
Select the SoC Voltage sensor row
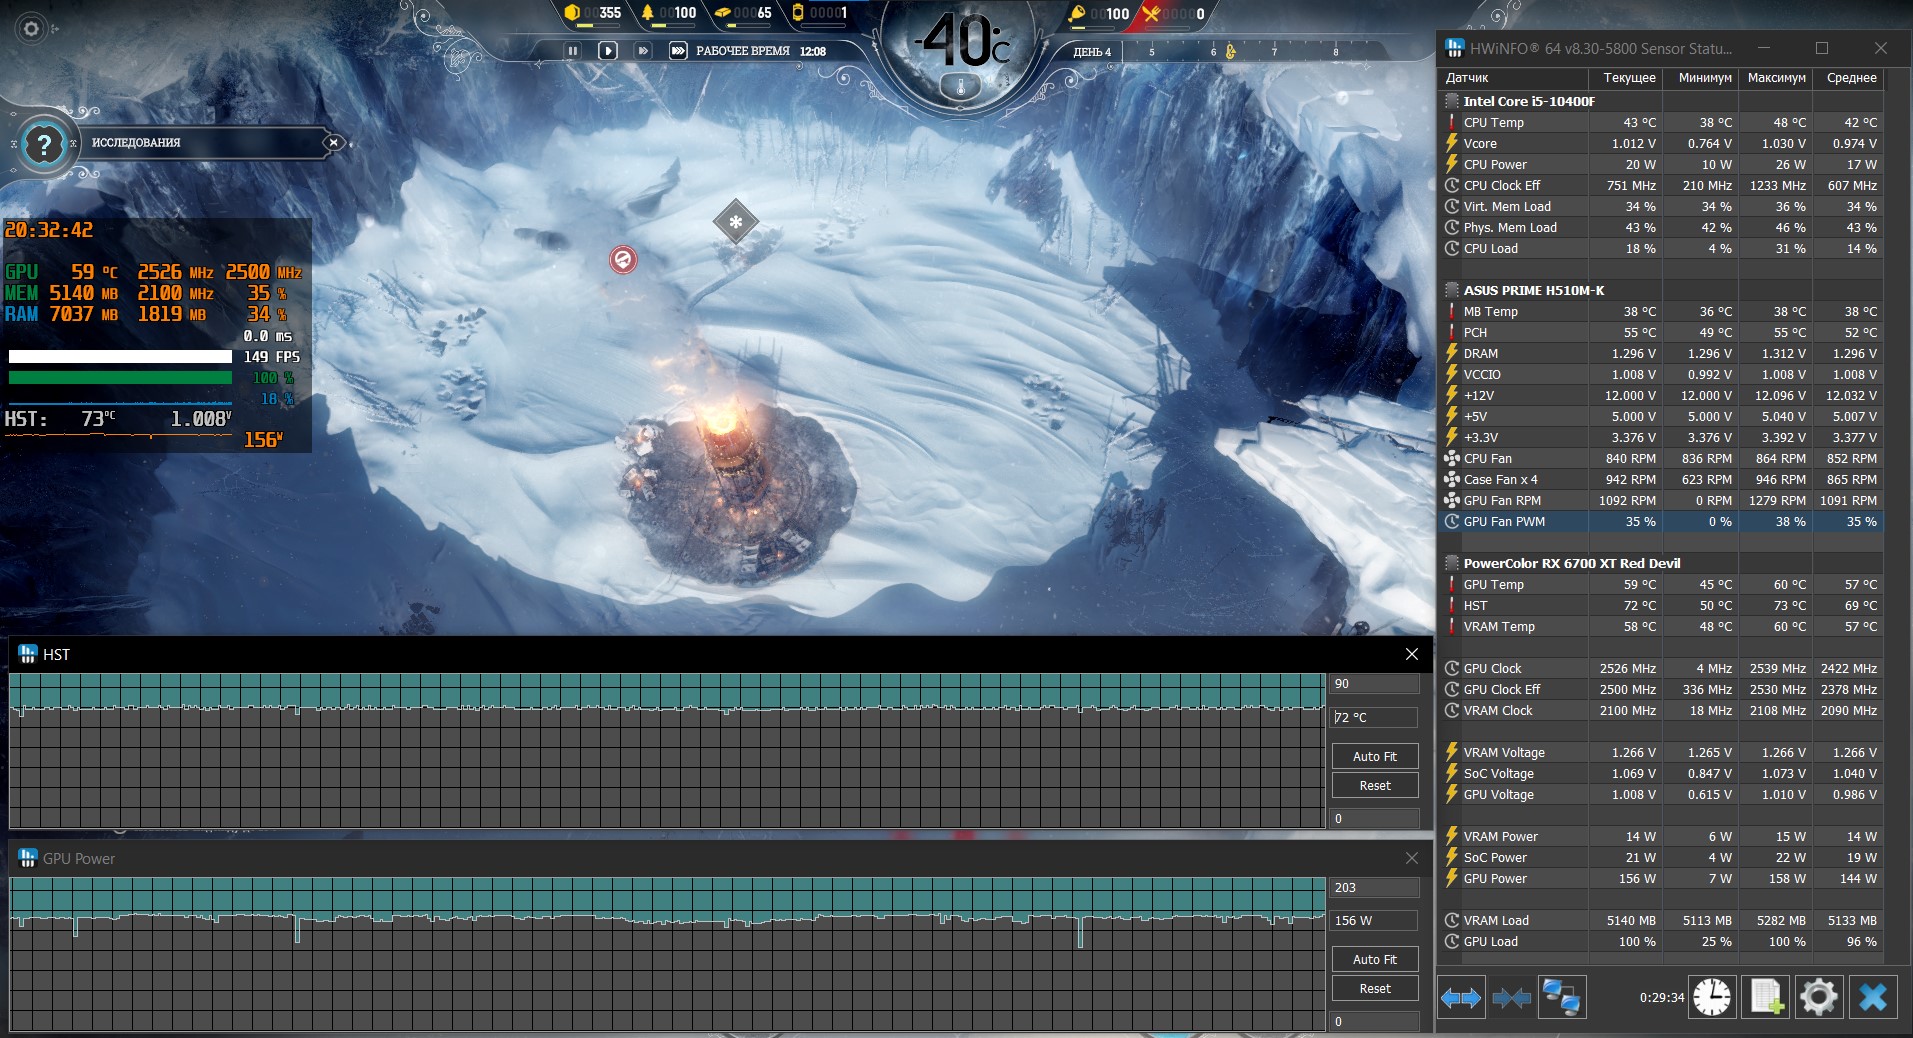(1662, 774)
